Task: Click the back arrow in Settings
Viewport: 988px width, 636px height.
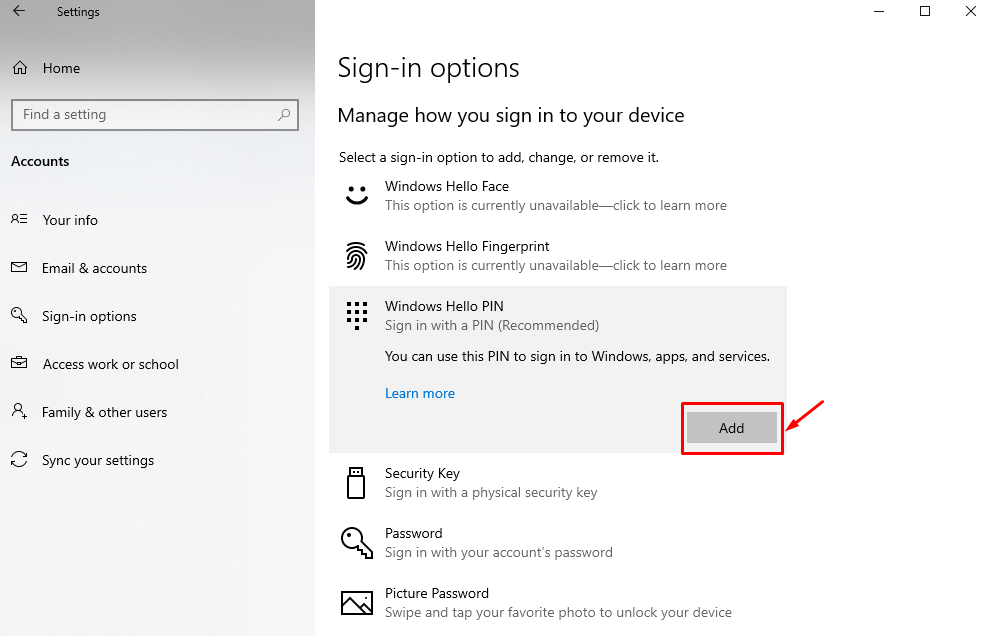Action: pyautogui.click(x=18, y=11)
